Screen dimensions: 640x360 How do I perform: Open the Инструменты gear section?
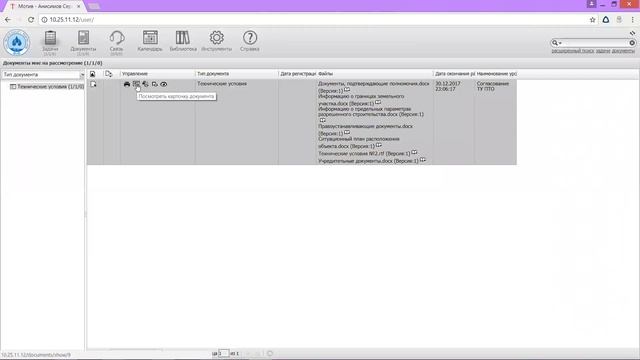click(216, 41)
